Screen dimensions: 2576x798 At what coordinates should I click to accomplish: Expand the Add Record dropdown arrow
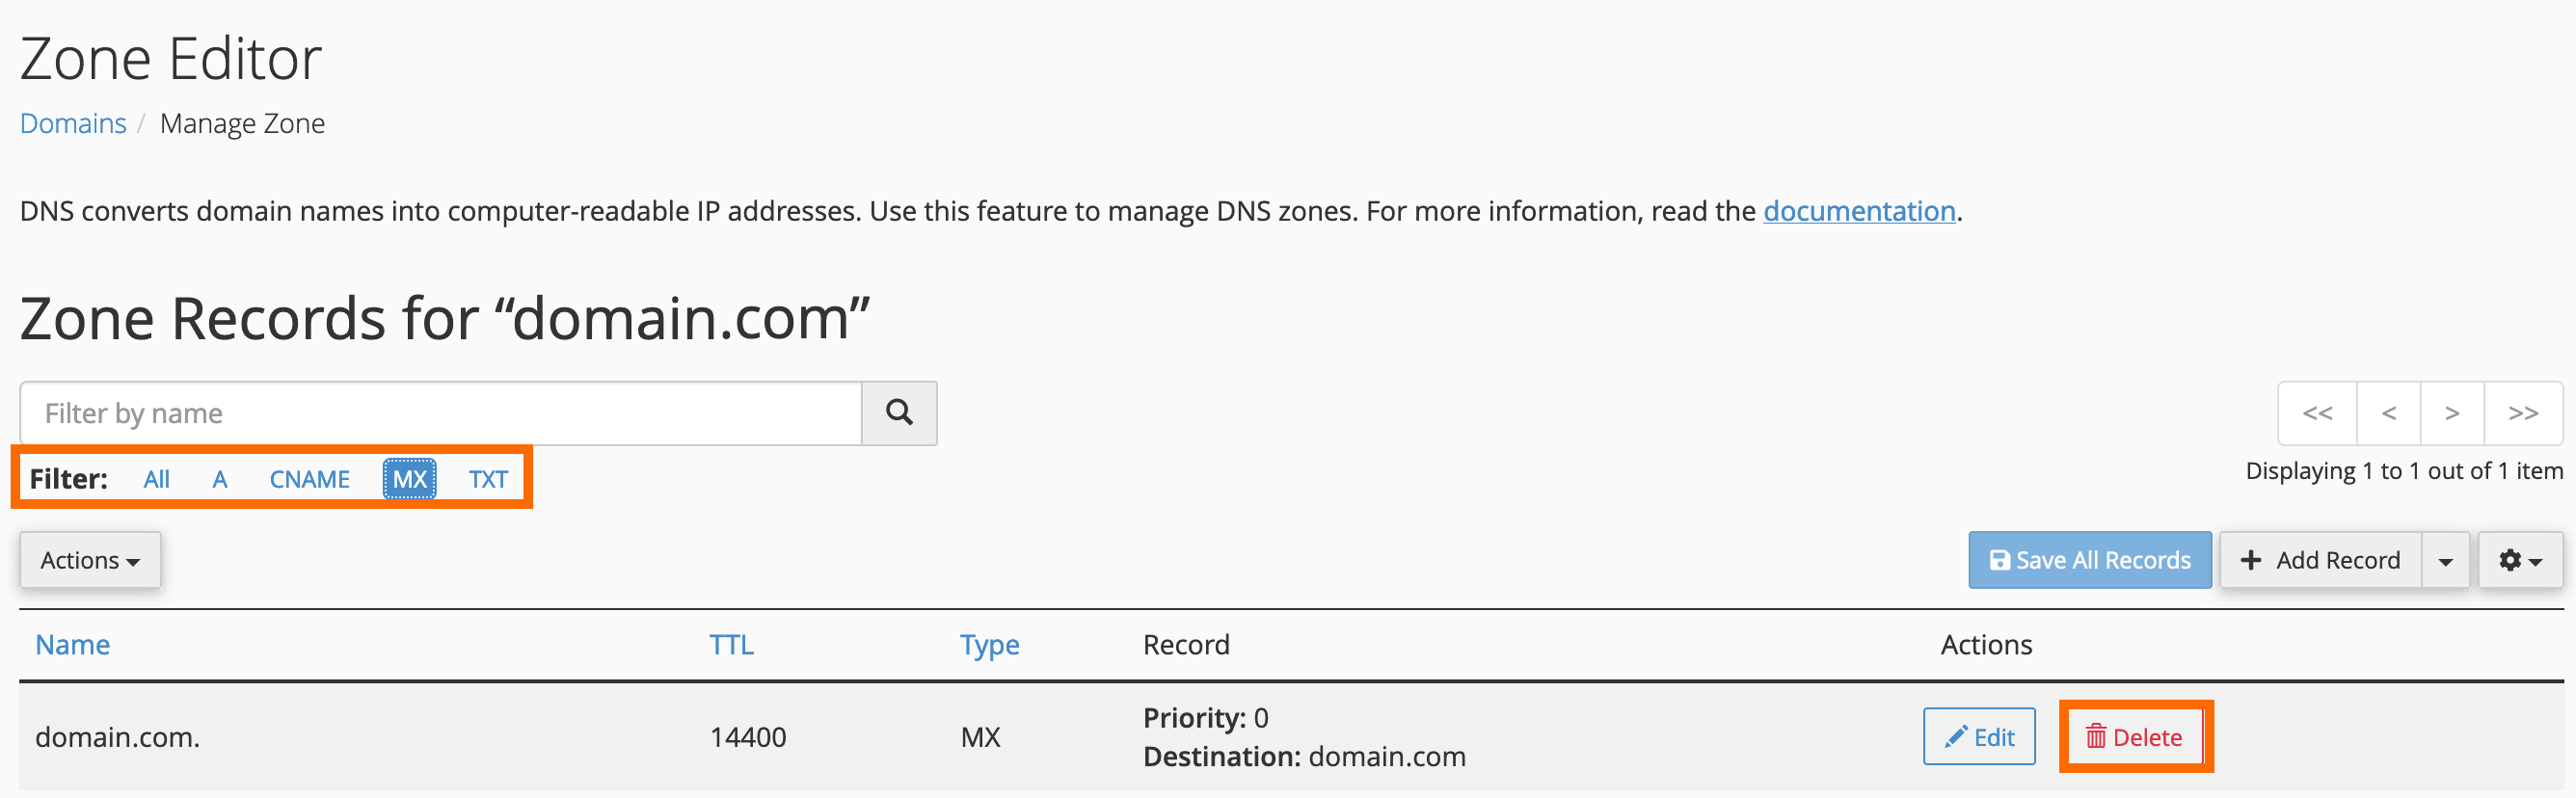tap(2446, 560)
